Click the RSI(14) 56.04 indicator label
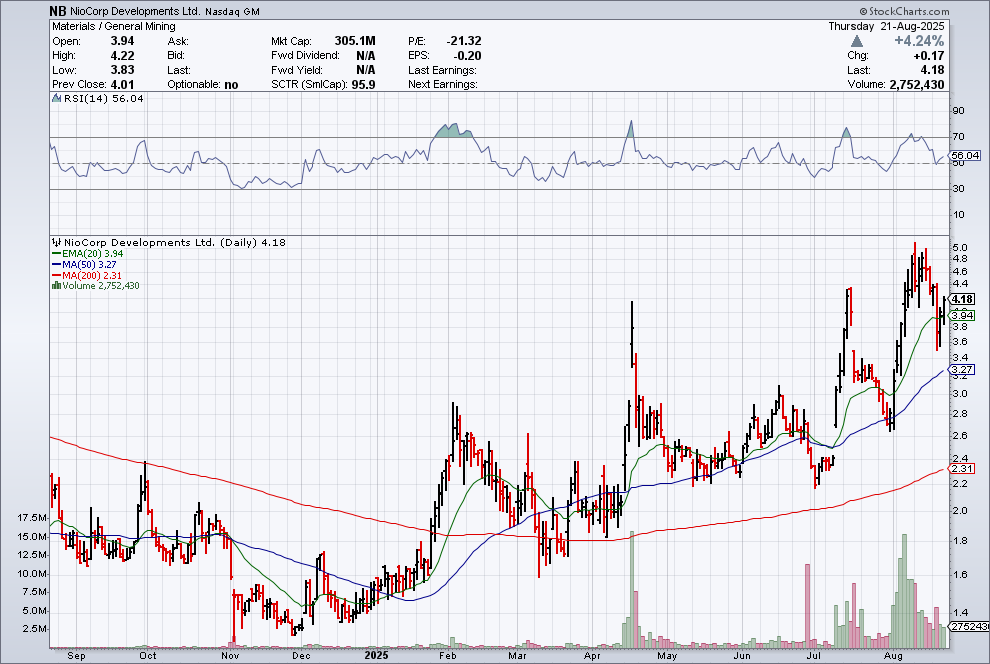The height and width of the screenshot is (664, 990). pyautogui.click(x=103, y=98)
